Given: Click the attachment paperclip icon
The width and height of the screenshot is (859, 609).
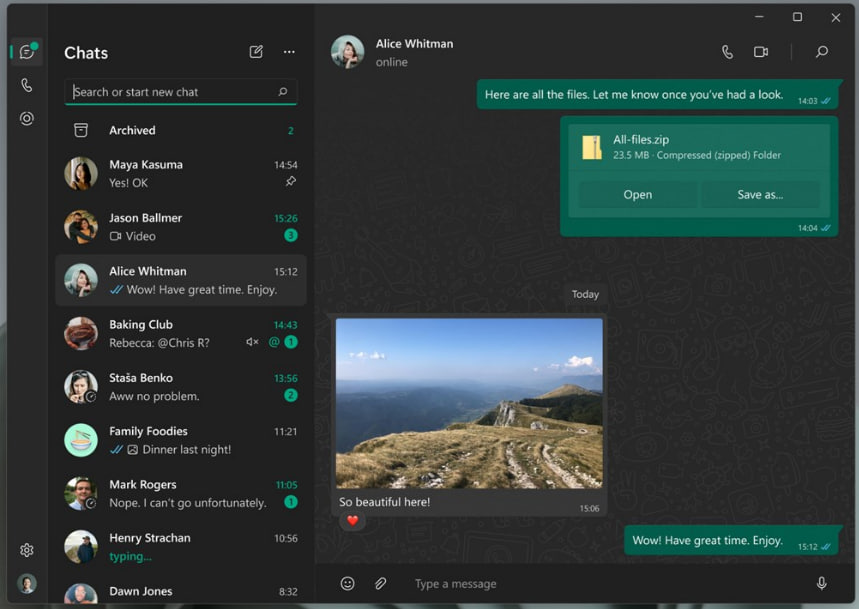Looking at the screenshot, I should (x=380, y=584).
